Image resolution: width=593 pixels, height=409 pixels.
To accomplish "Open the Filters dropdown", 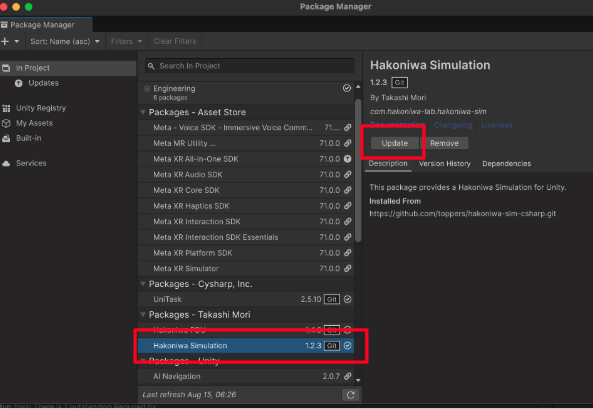I will click(x=126, y=41).
